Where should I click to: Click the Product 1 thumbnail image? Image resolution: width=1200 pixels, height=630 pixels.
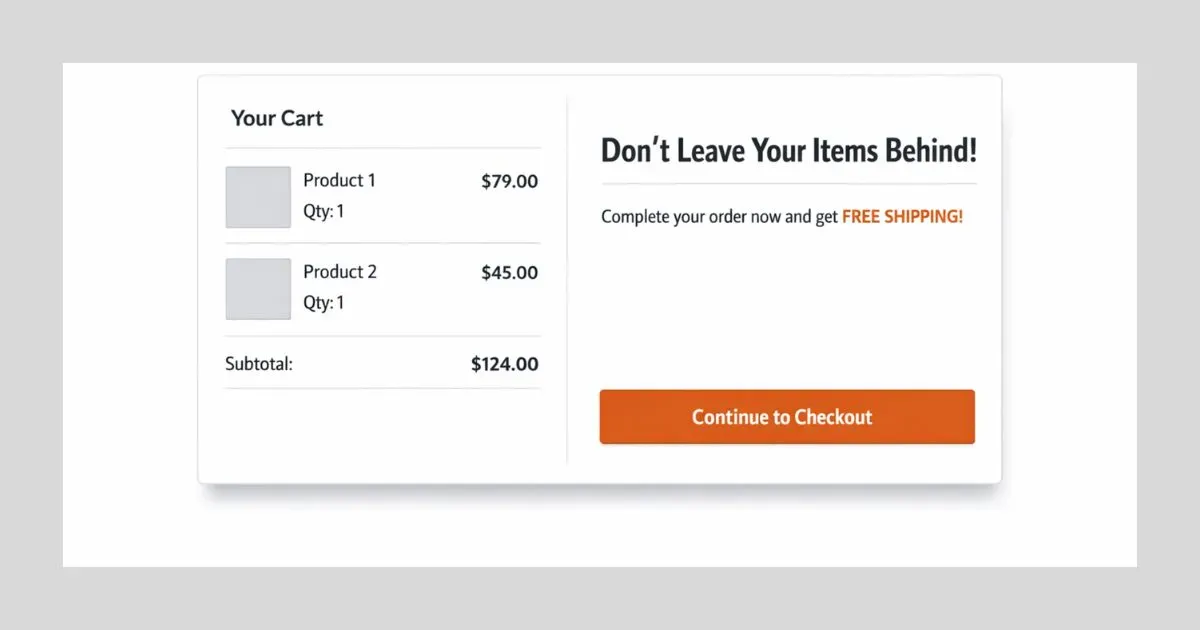pyautogui.click(x=258, y=196)
